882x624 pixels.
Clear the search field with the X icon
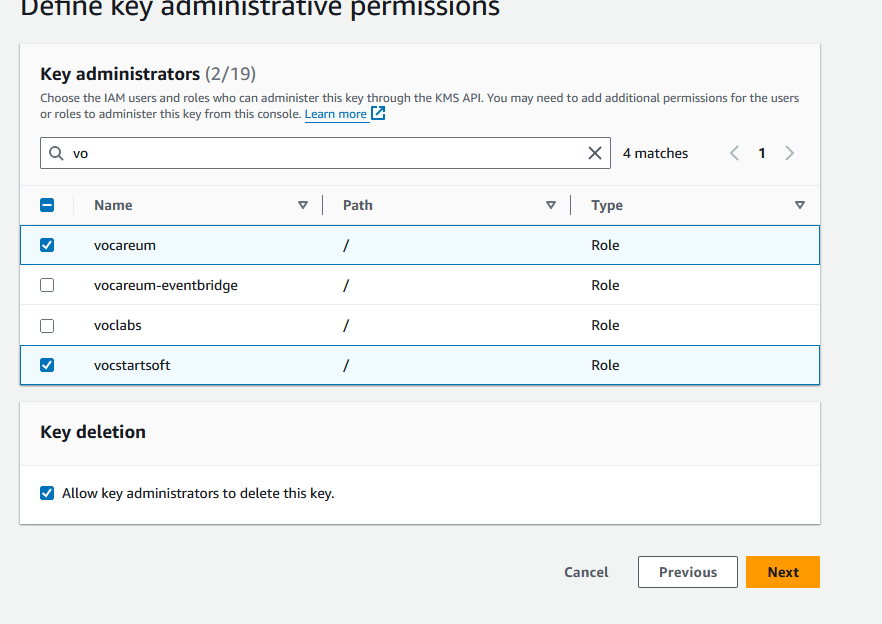tap(595, 153)
